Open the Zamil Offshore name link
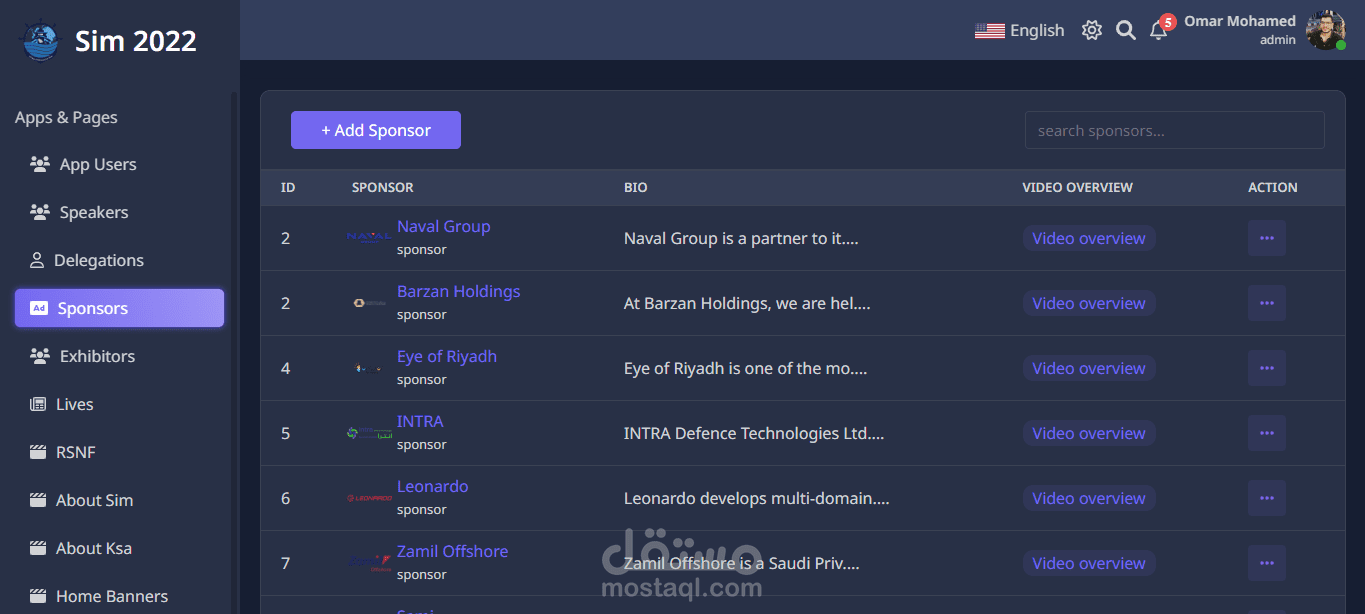The width and height of the screenshot is (1365, 614). [x=453, y=551]
